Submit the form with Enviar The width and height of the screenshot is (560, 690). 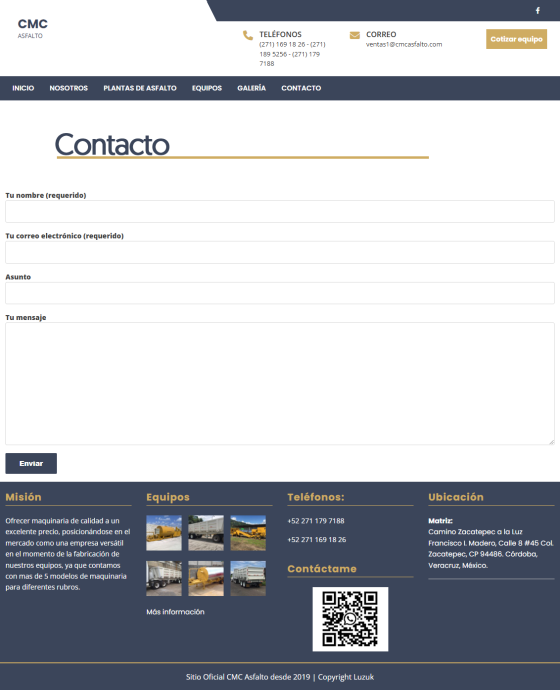[31, 463]
